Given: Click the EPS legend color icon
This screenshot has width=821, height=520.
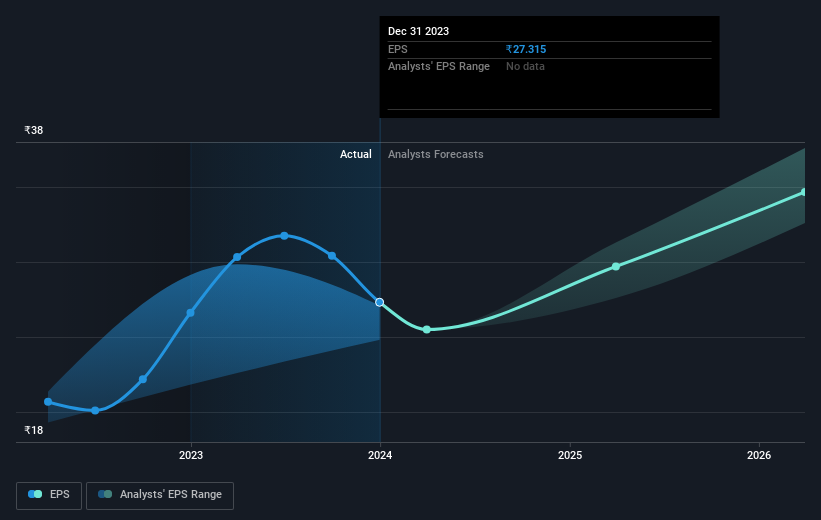Looking at the screenshot, I should [35, 494].
